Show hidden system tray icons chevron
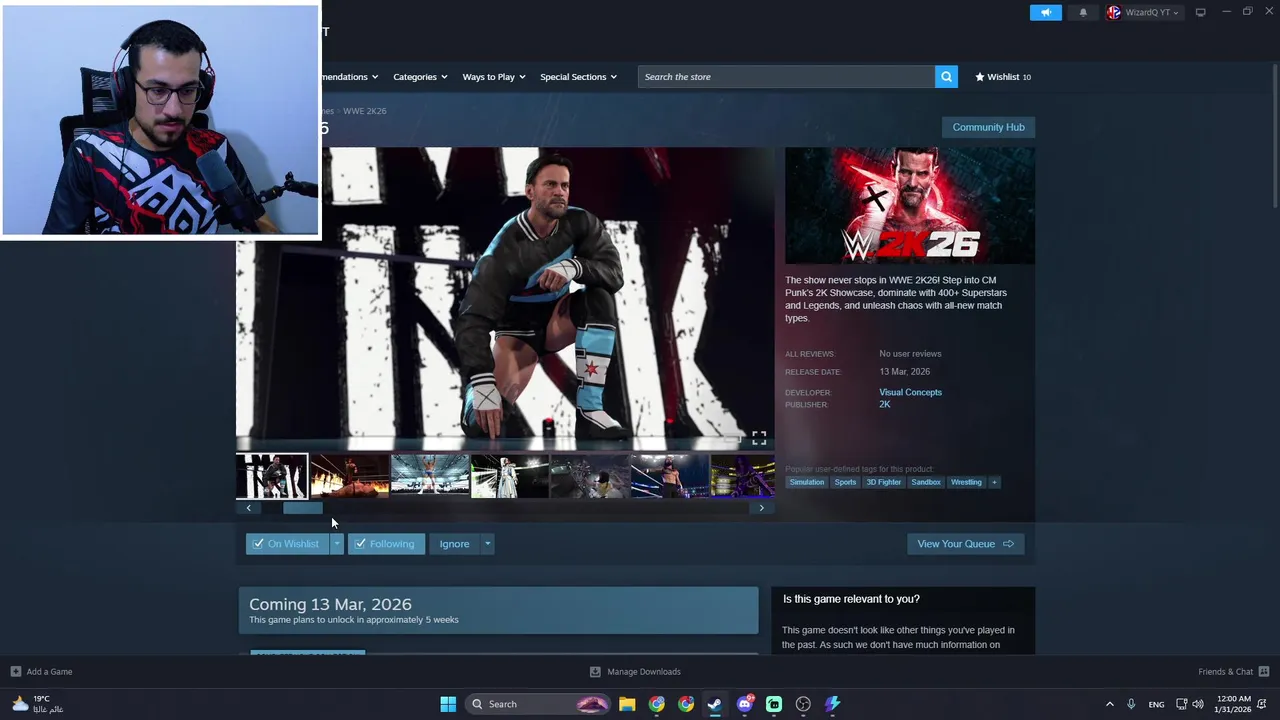Screen dimensions: 1280x720 point(1109,704)
